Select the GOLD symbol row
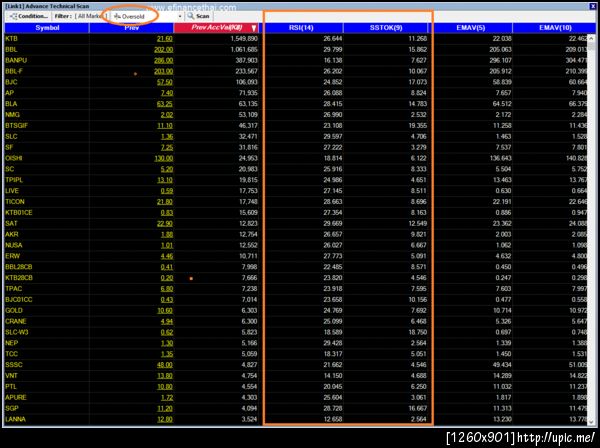 (295, 310)
